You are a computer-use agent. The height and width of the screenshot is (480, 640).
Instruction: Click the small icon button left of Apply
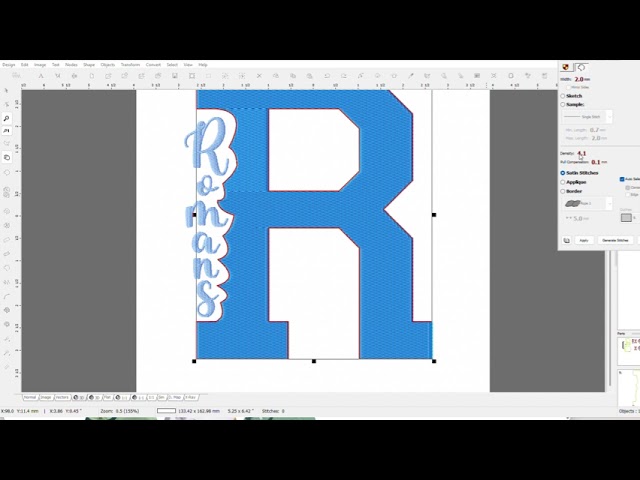pos(567,240)
